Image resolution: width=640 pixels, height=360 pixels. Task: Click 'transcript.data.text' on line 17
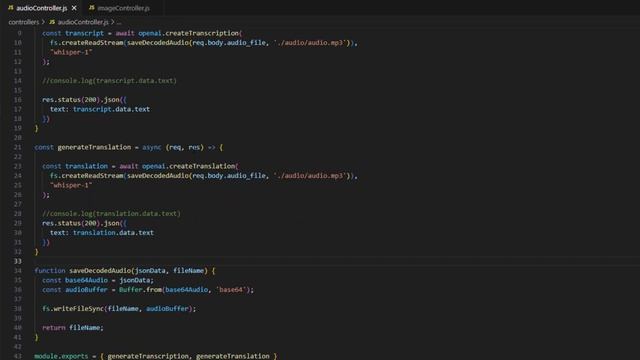[x=111, y=109]
